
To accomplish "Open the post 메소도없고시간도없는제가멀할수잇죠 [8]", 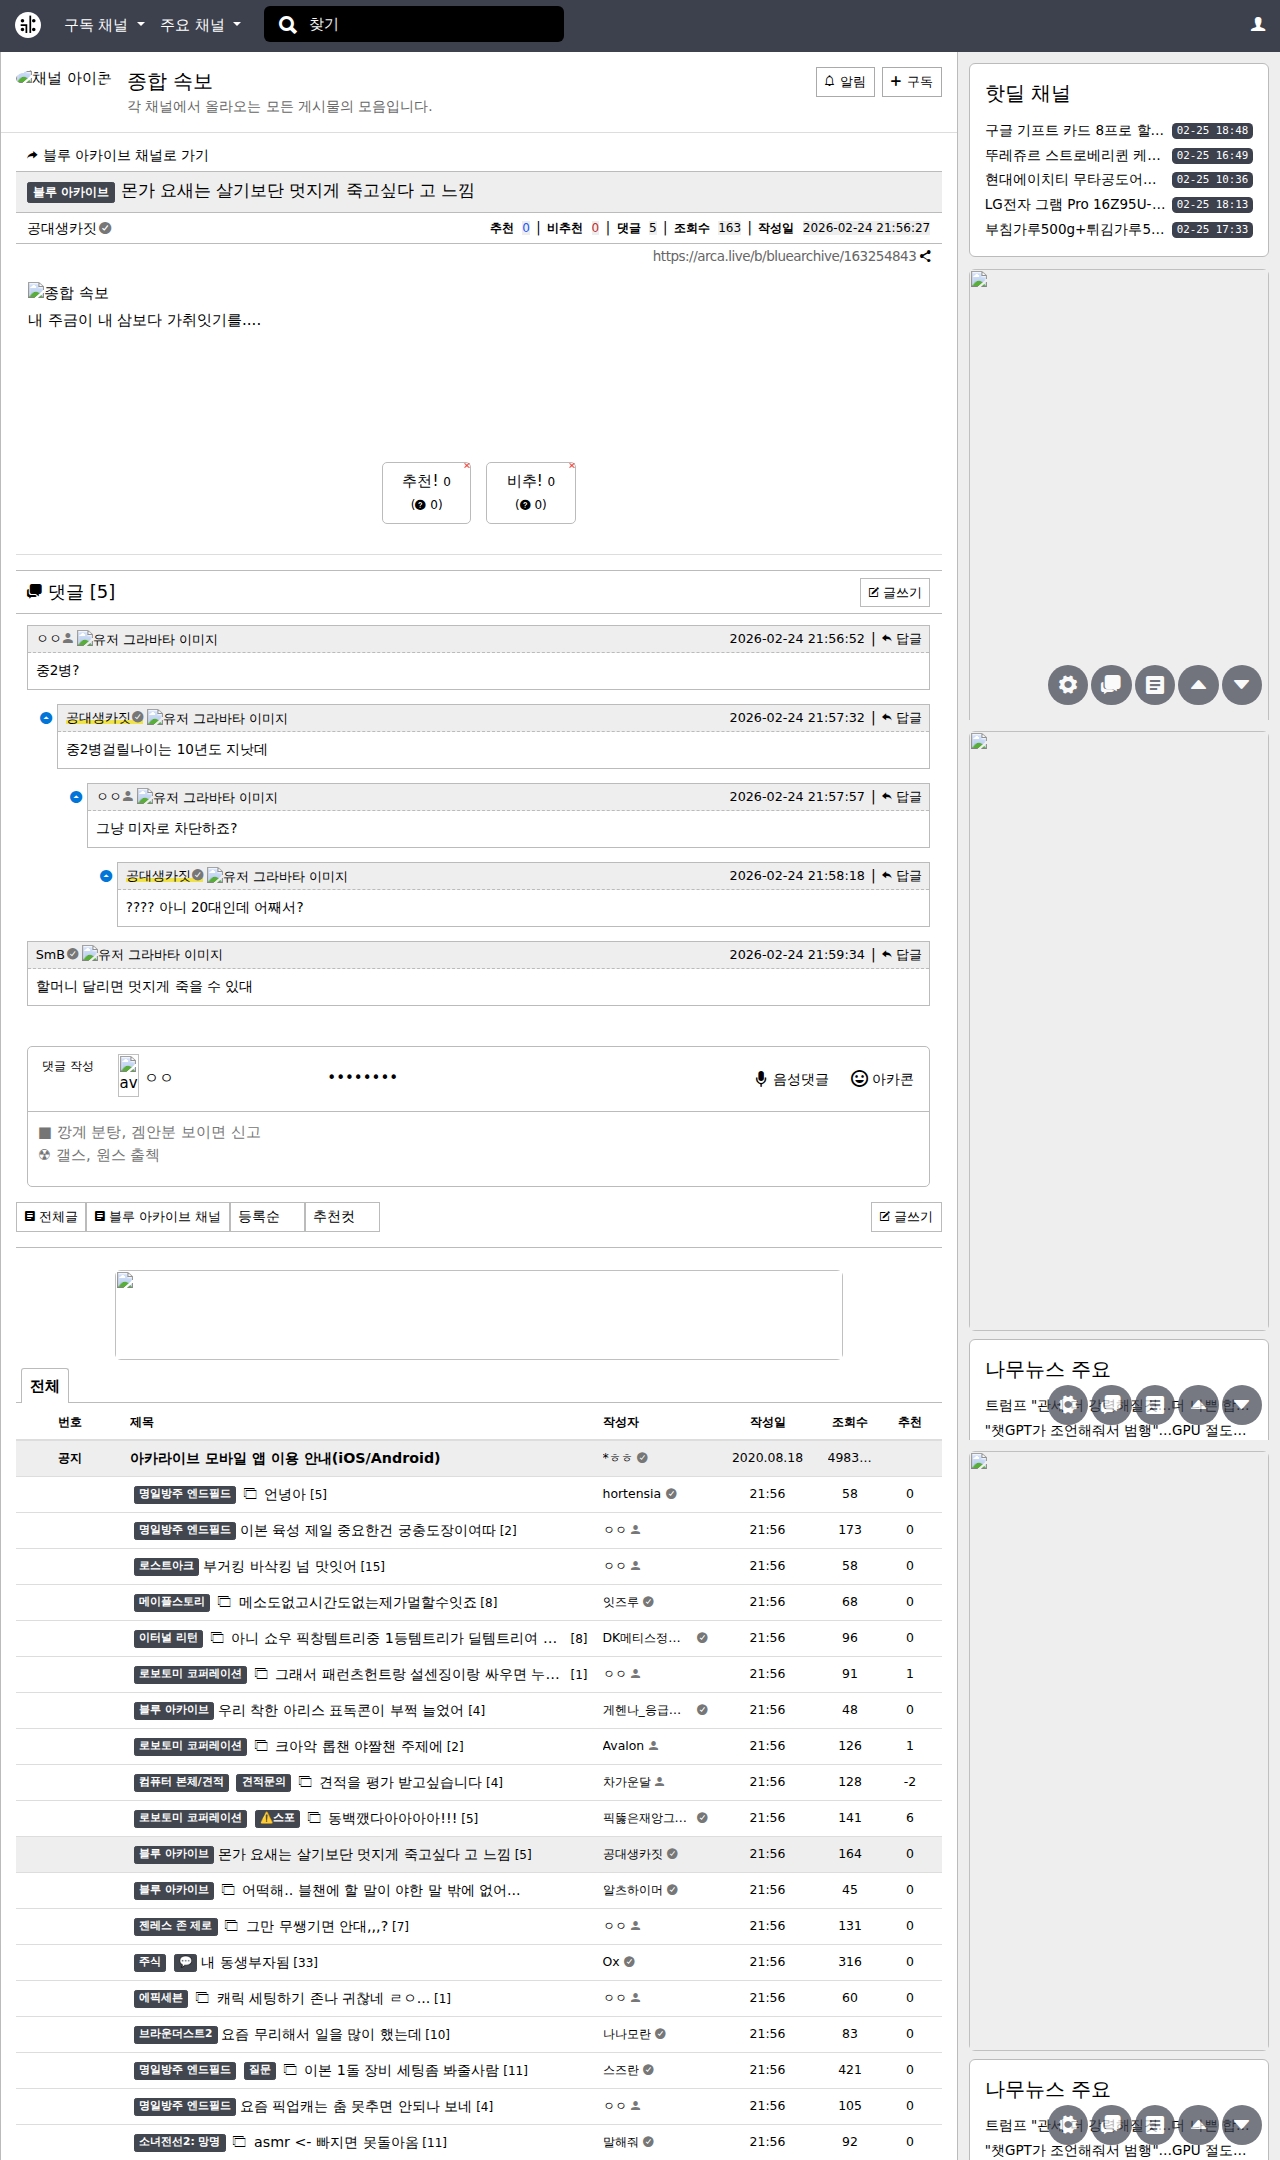I will pyautogui.click(x=367, y=1603).
